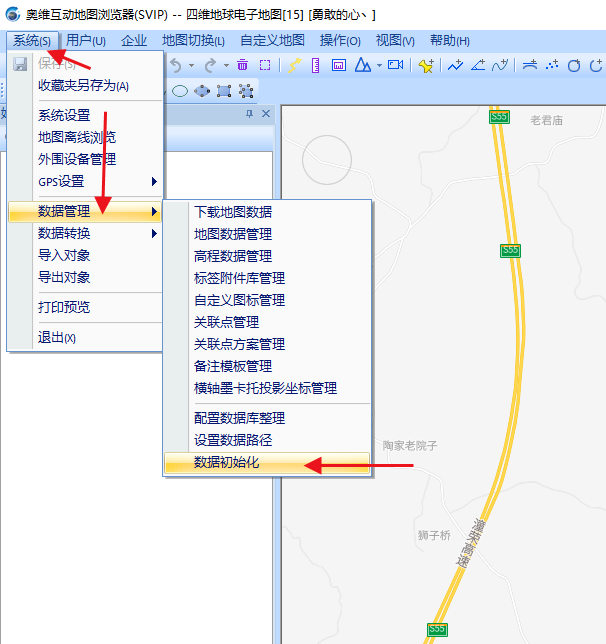Select 设置数据路径 submenu entry
Image resolution: width=606 pixels, height=644 pixels.
[267, 440]
